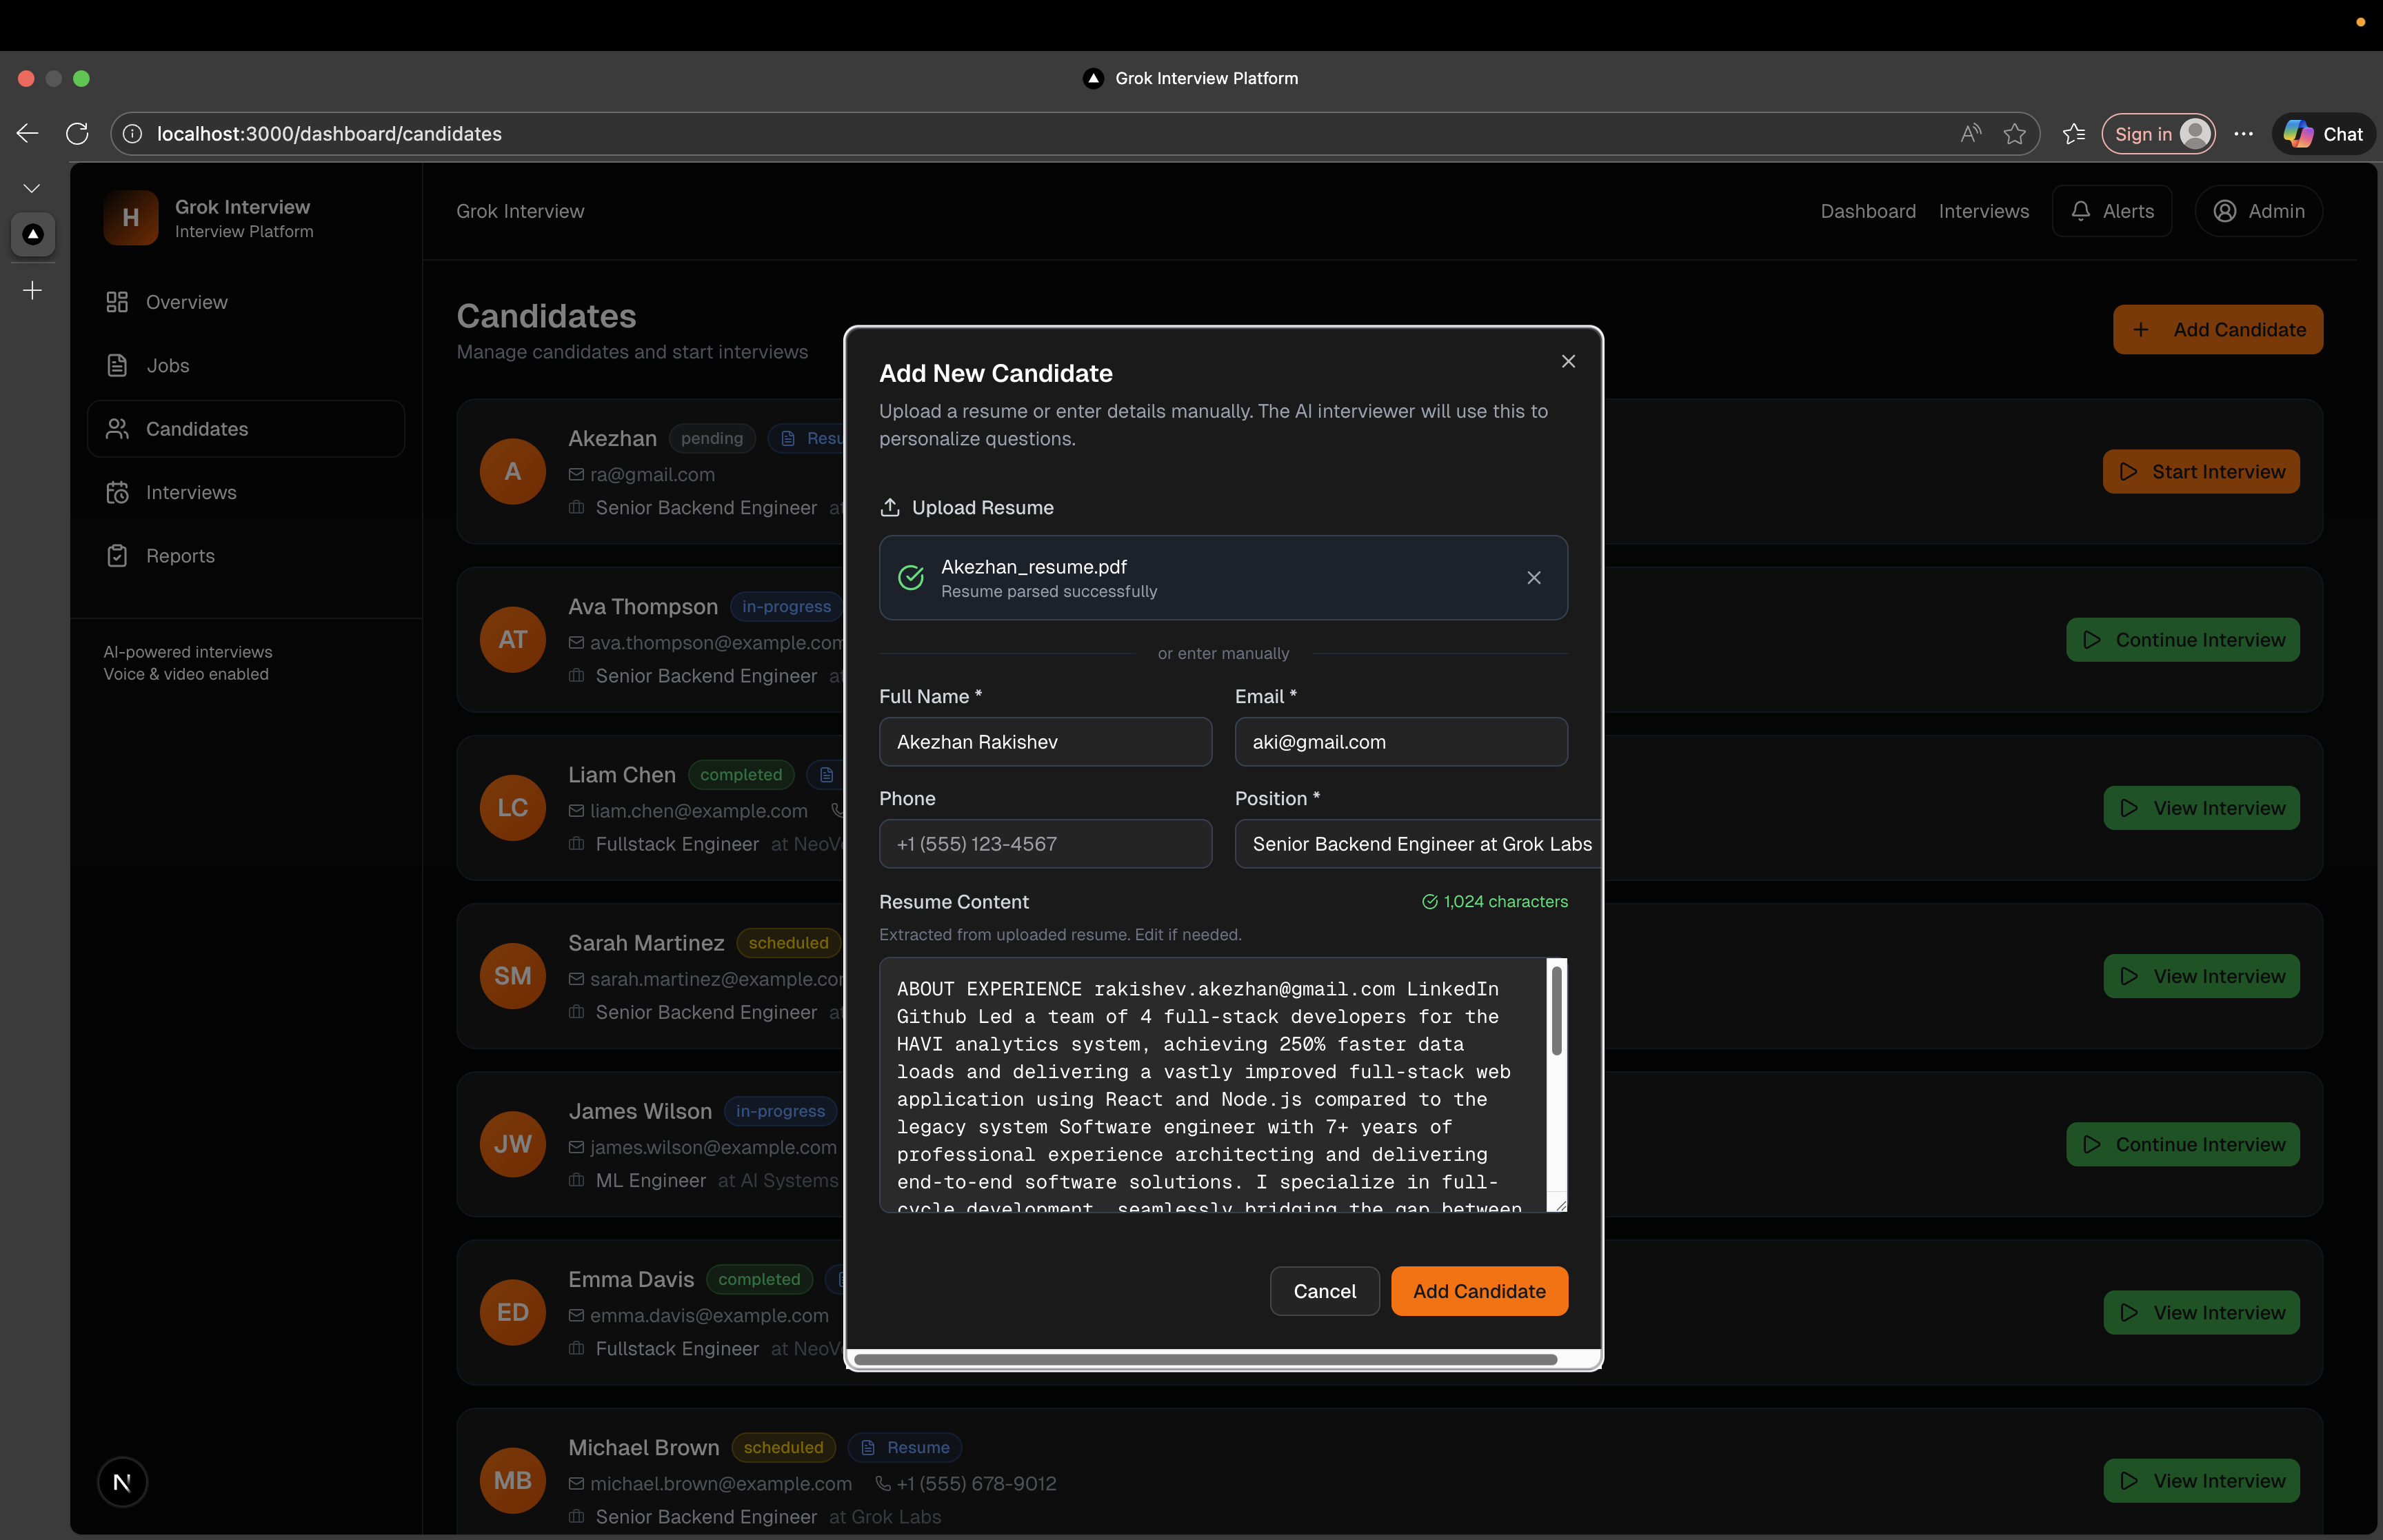Expand the vertical tabs chevron
Viewport: 2383px width, 1540px height.
[x=32, y=188]
